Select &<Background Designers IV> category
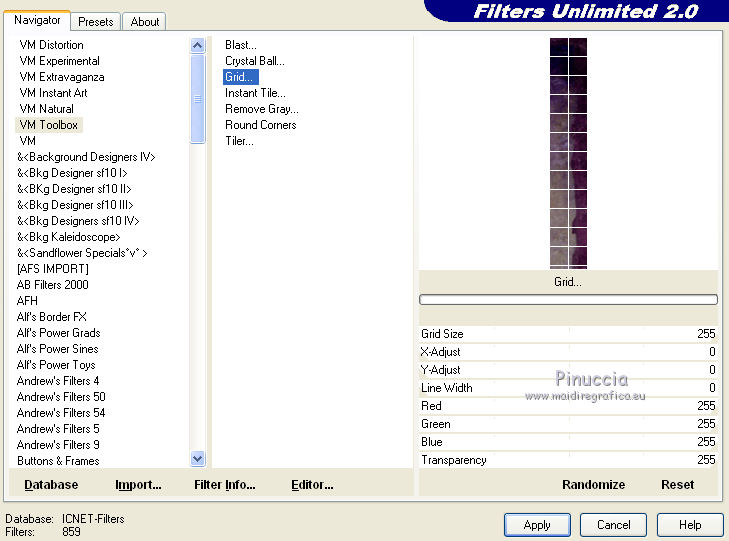Image resolution: width=729 pixels, height=541 pixels. 86,157
